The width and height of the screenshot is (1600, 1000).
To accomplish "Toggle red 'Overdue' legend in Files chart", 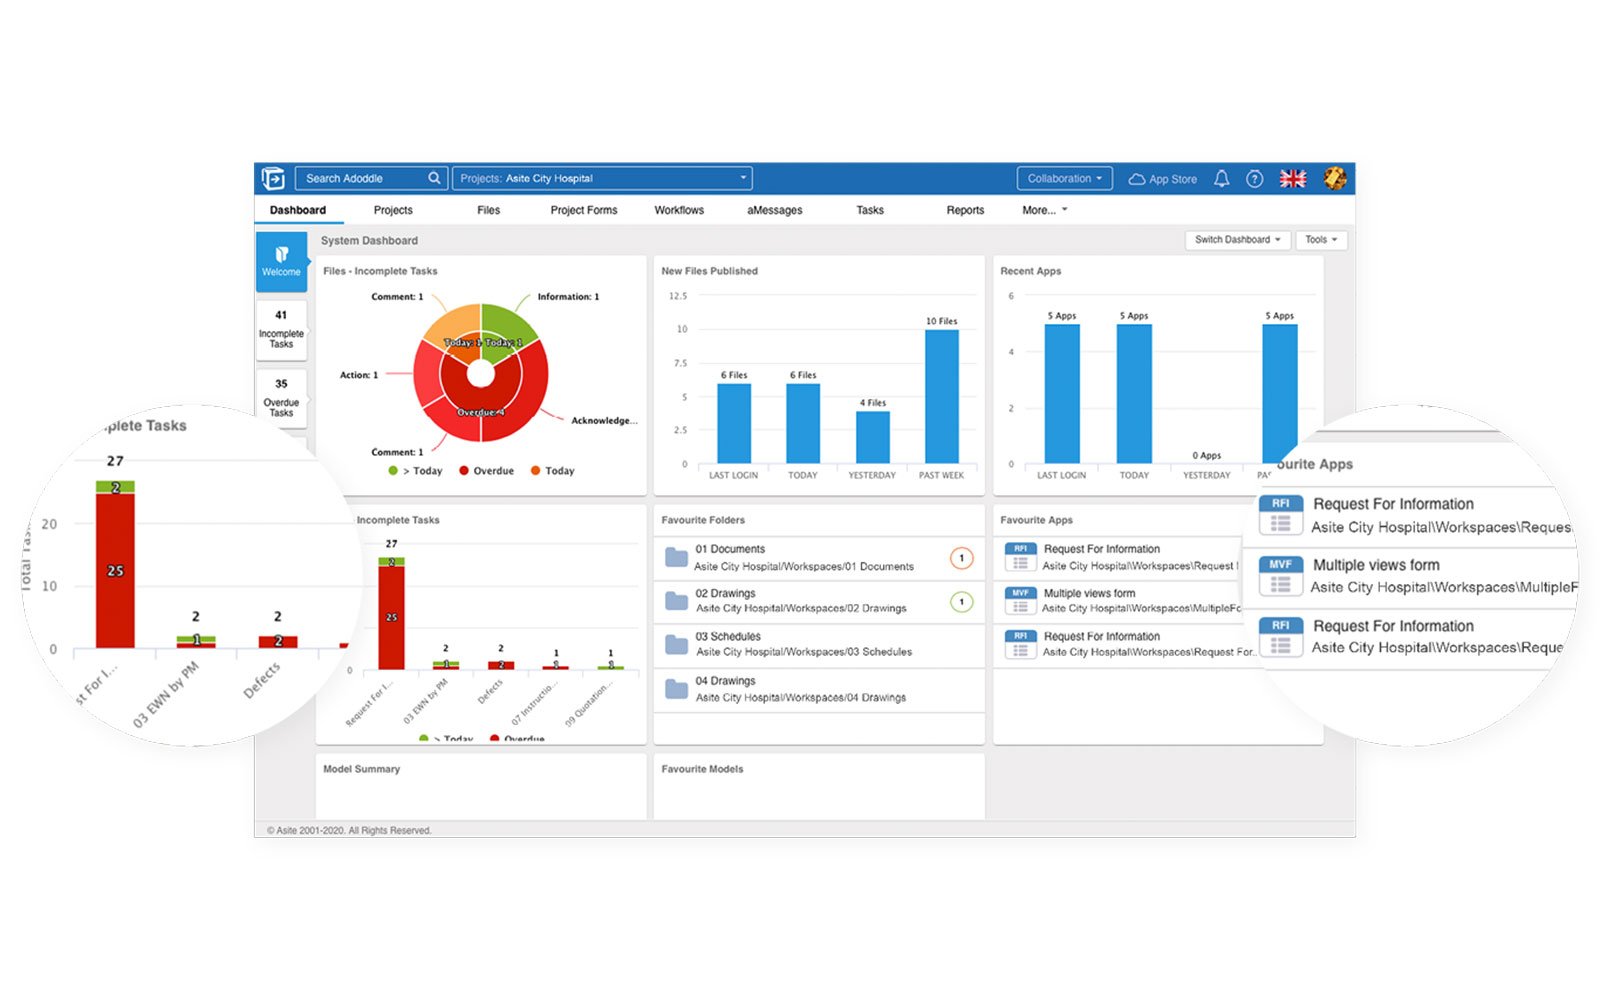I will [x=487, y=471].
